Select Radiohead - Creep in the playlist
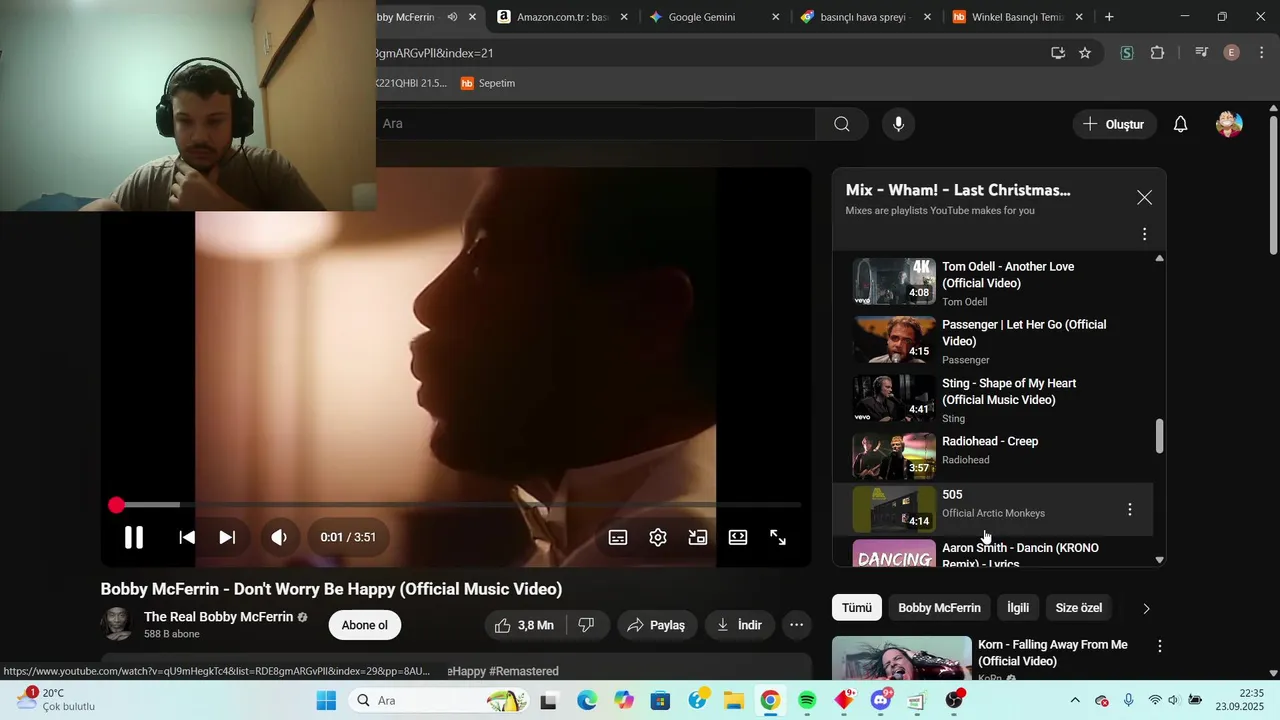 994,456
